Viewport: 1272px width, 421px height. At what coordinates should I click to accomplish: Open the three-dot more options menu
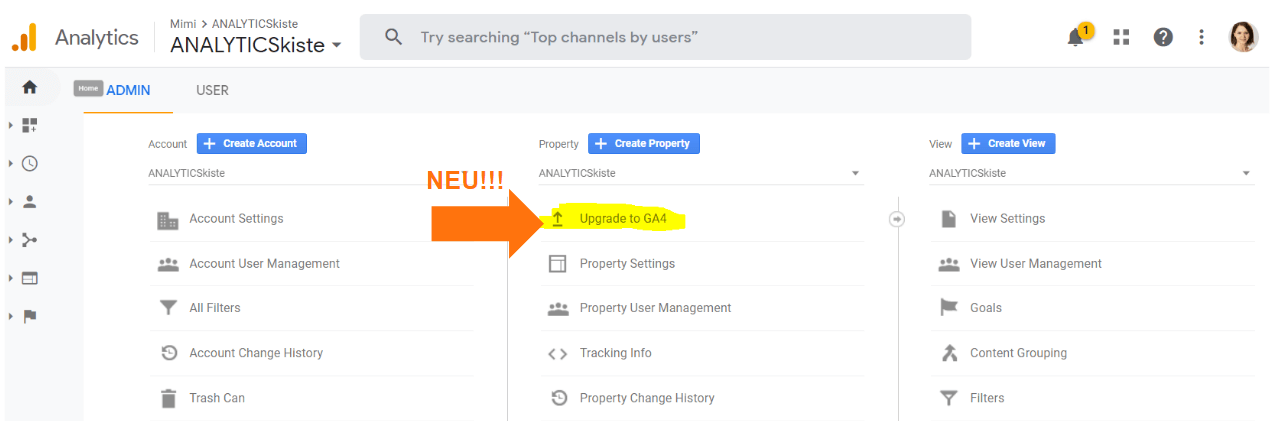[x=1201, y=37]
